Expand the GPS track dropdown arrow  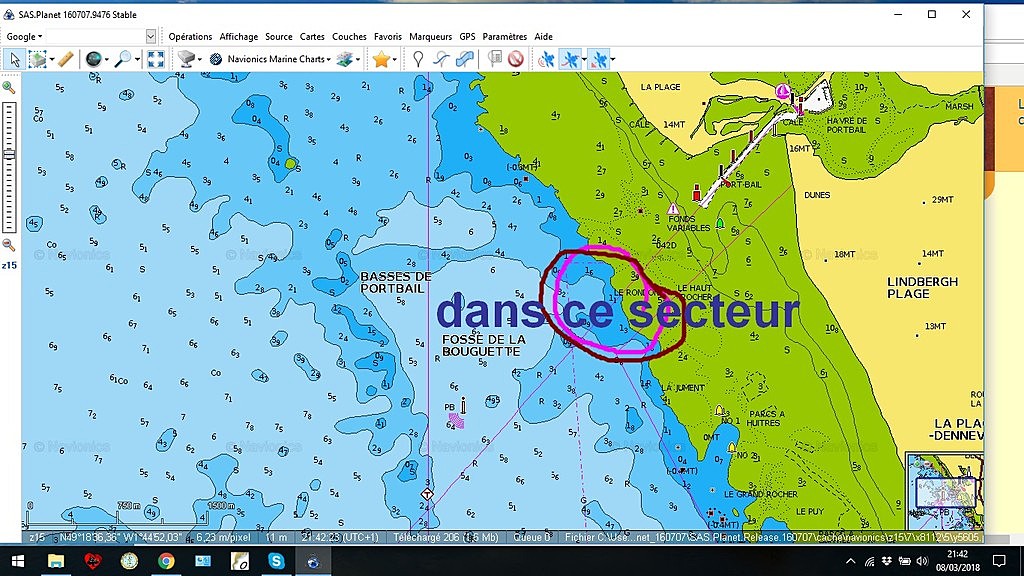point(584,59)
